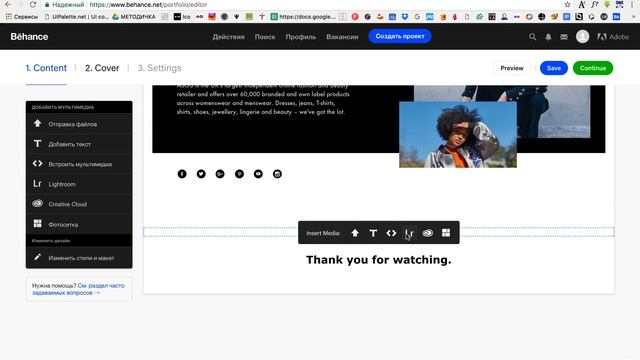Click the Google Plus social icon
Viewport: 640px width, 360px height.
pos(220,174)
